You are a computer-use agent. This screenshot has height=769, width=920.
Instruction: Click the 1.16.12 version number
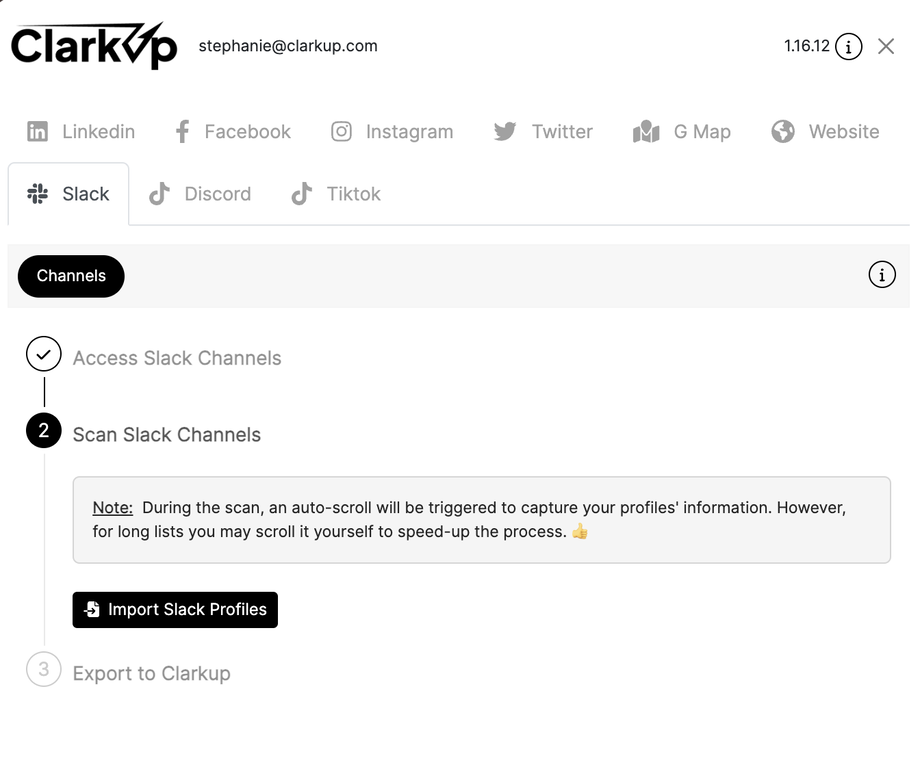[x=807, y=46]
